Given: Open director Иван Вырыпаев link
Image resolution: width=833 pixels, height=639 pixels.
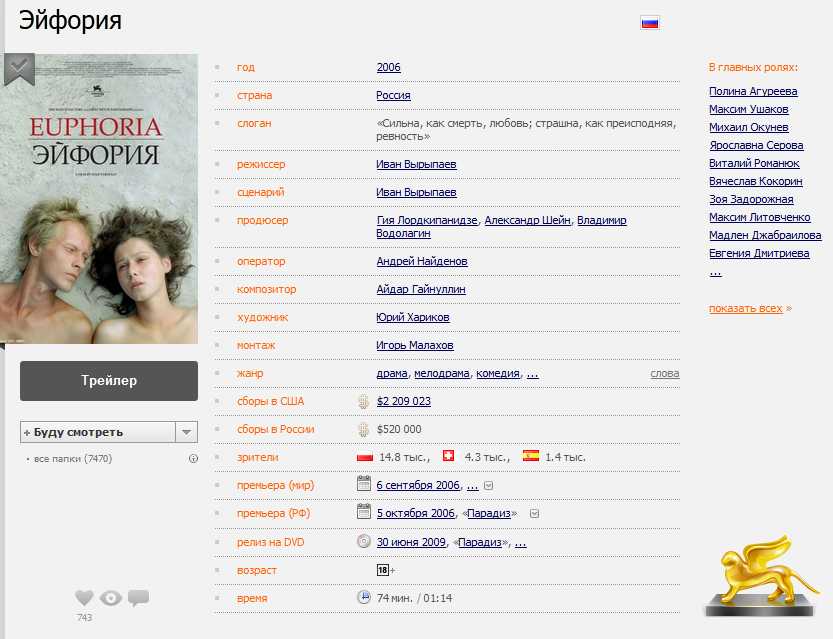Looking at the screenshot, I should 416,165.
